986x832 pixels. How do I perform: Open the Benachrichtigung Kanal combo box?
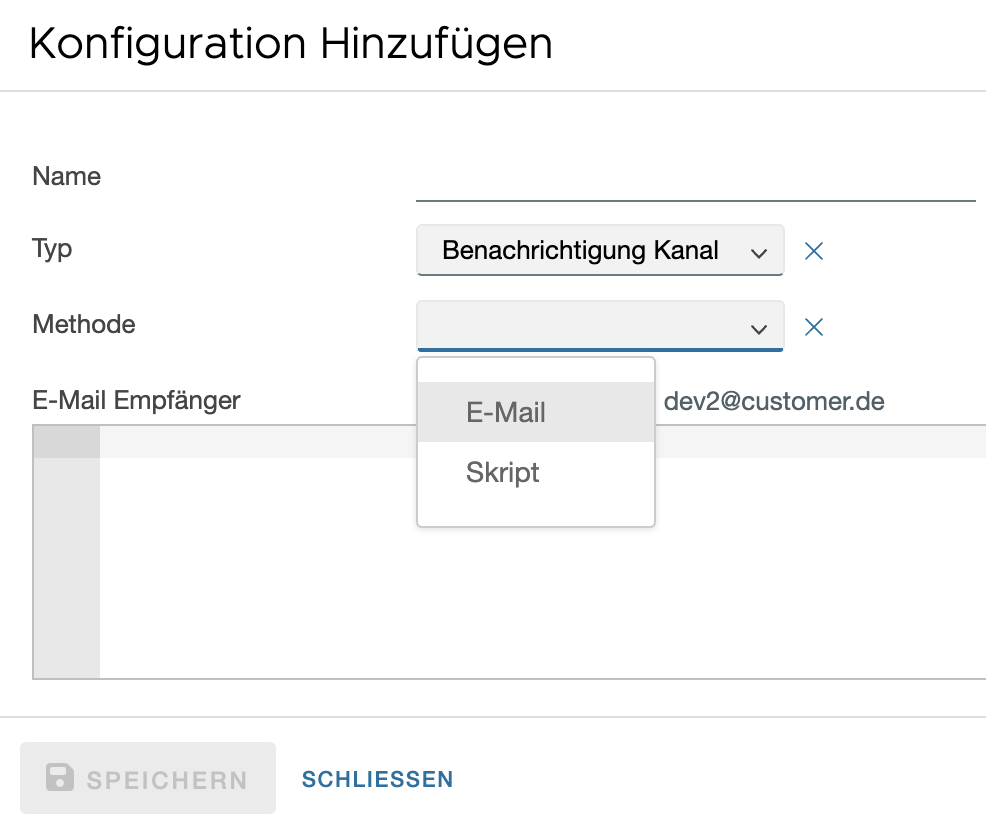pos(600,251)
